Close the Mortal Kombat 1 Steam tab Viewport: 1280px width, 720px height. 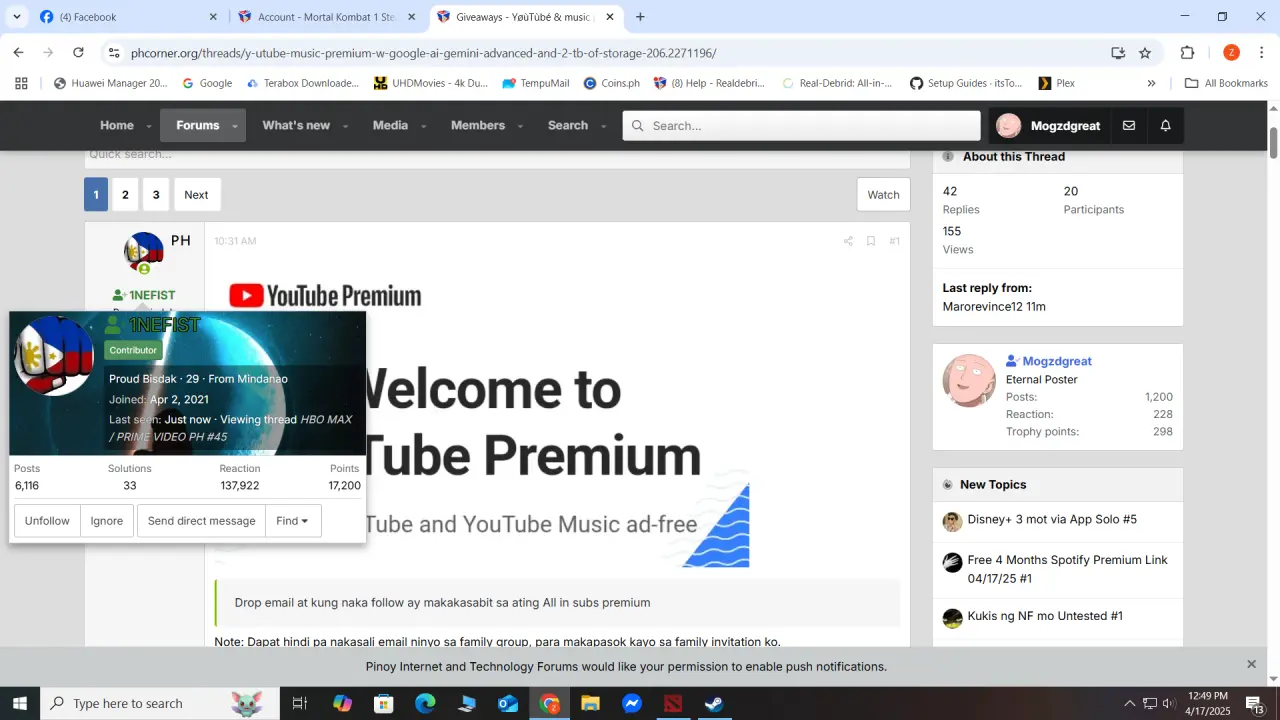click(412, 17)
